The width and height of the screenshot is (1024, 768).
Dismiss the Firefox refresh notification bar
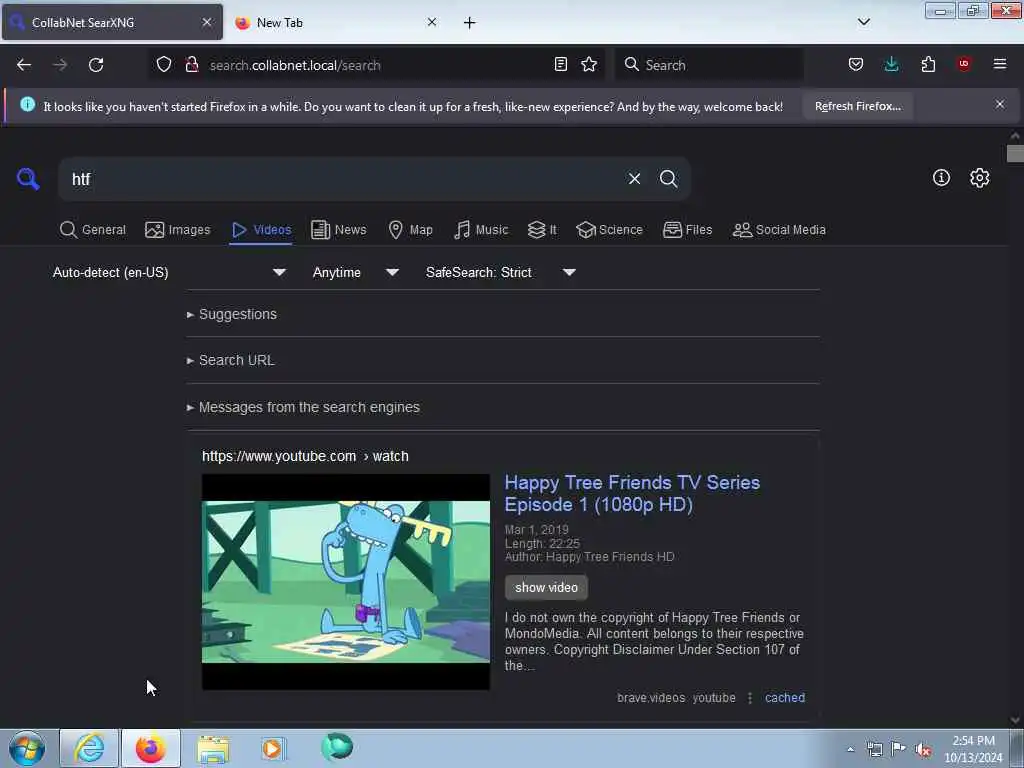tap(1000, 104)
